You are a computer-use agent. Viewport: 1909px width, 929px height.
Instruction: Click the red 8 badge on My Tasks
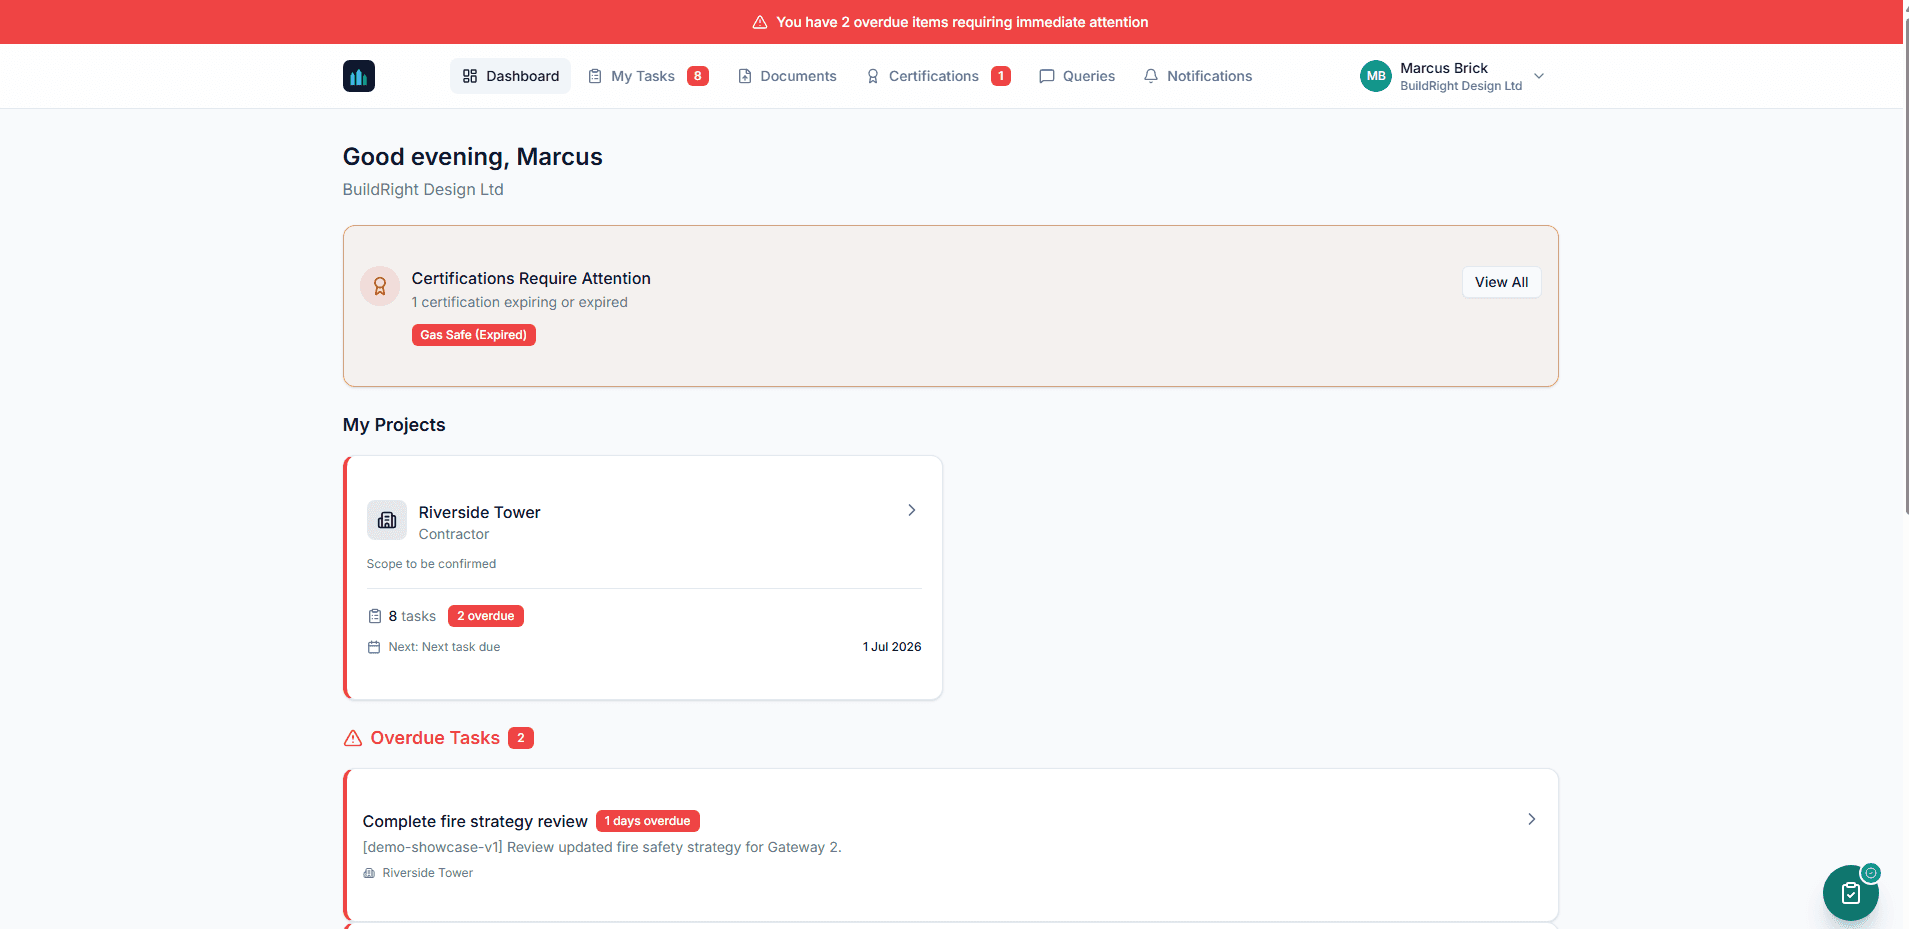[698, 76]
